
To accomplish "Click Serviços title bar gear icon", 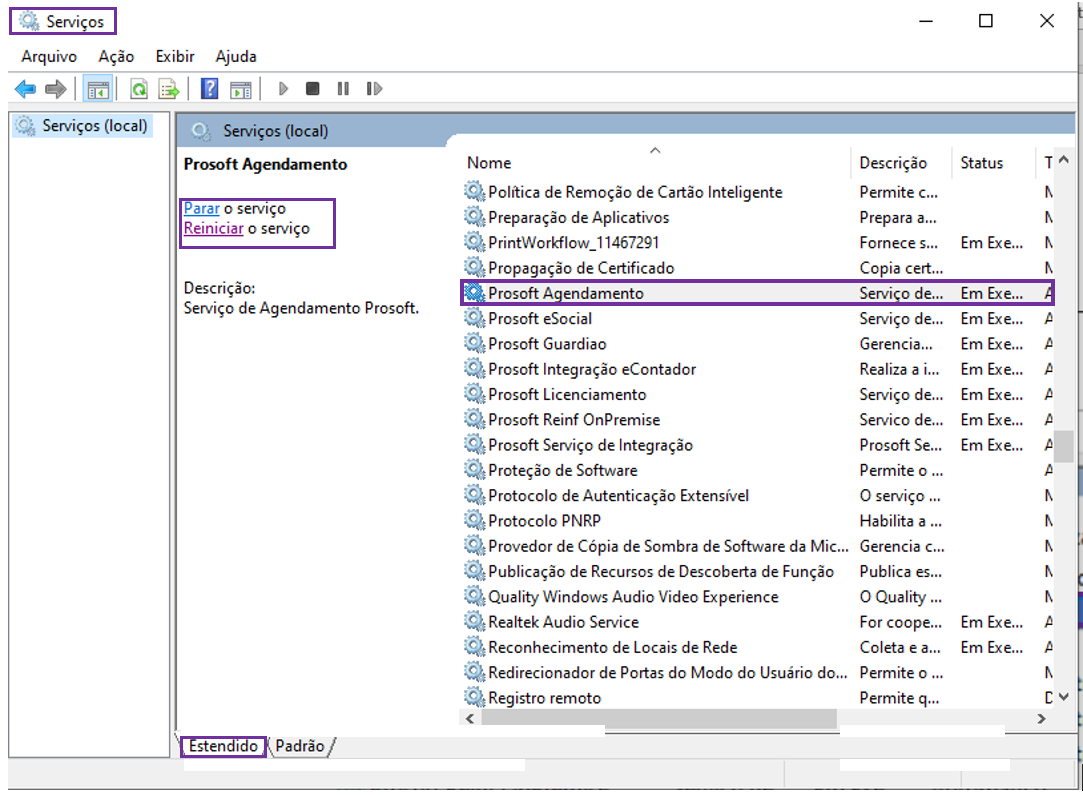I will [x=29, y=21].
